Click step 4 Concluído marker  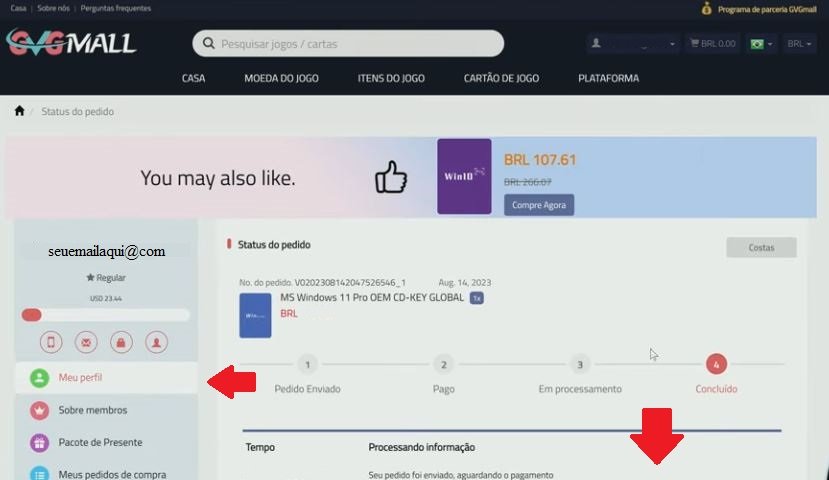click(x=716, y=364)
